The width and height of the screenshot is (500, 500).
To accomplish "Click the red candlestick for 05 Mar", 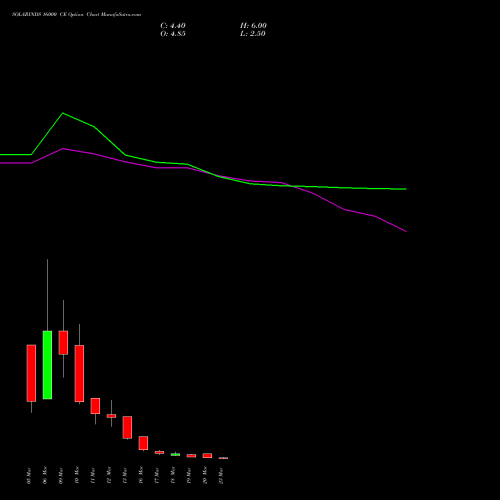I will coord(31,373).
